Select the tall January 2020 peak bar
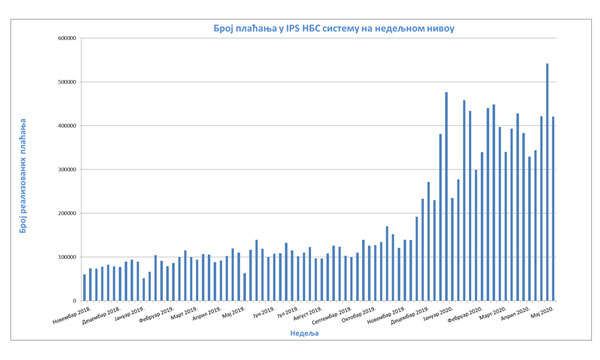Viewport: 600px width, 360px height. click(447, 196)
